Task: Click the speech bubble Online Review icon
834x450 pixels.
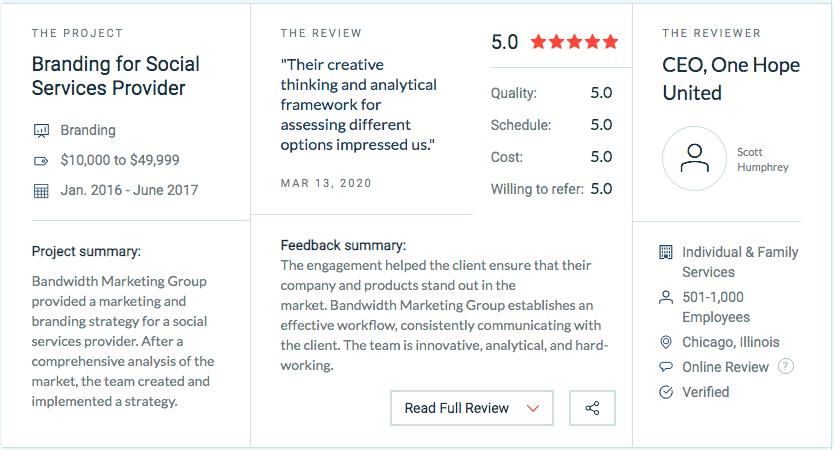Action: coord(665,366)
